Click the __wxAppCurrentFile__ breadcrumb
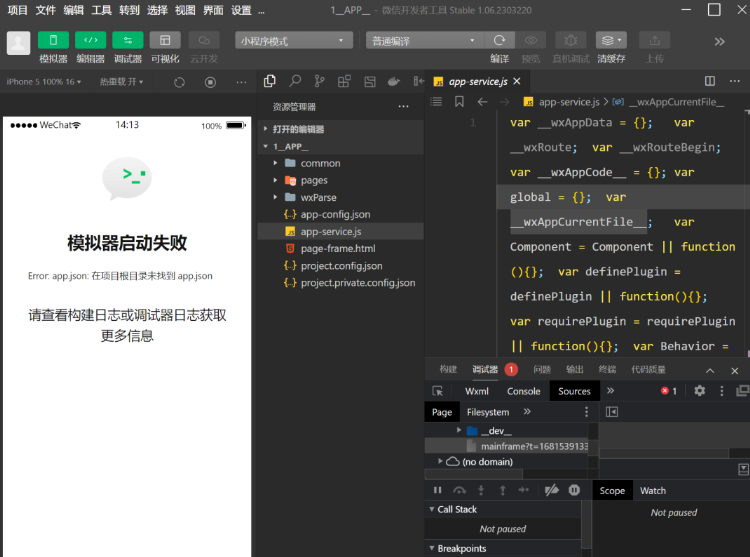Image resolution: width=750 pixels, height=557 pixels. click(x=669, y=102)
